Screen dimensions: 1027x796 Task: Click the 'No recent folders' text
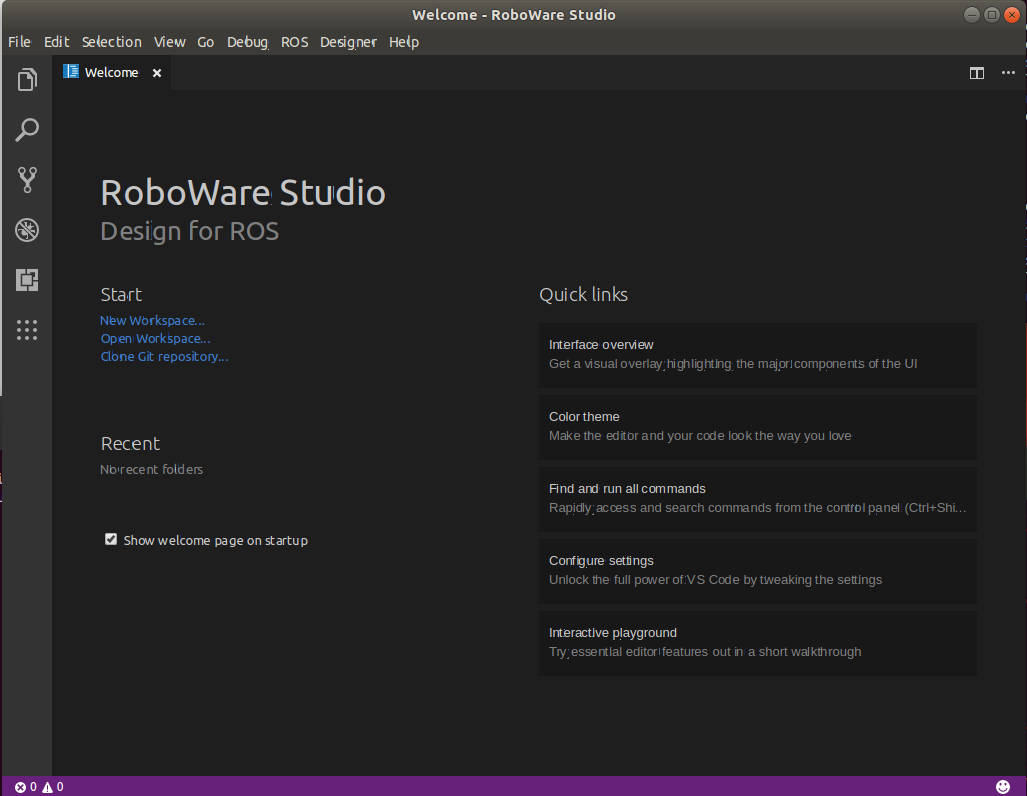tap(151, 469)
